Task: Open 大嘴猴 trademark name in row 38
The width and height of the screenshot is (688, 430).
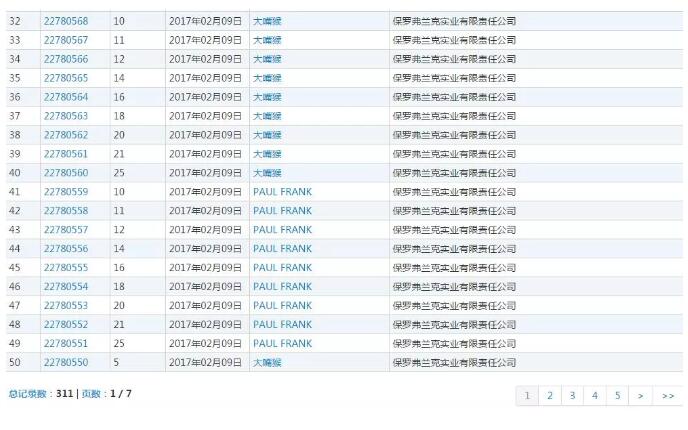Action: 267,135
